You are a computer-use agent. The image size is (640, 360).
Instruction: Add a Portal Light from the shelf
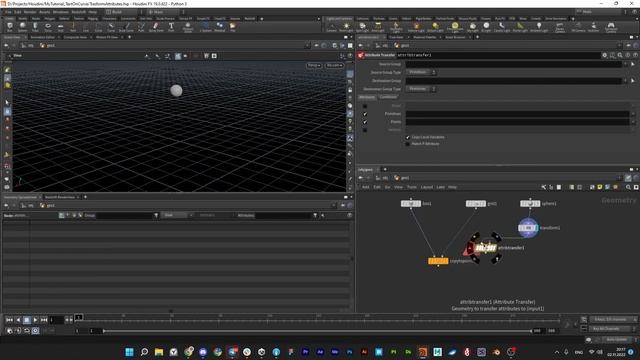tap(520, 27)
